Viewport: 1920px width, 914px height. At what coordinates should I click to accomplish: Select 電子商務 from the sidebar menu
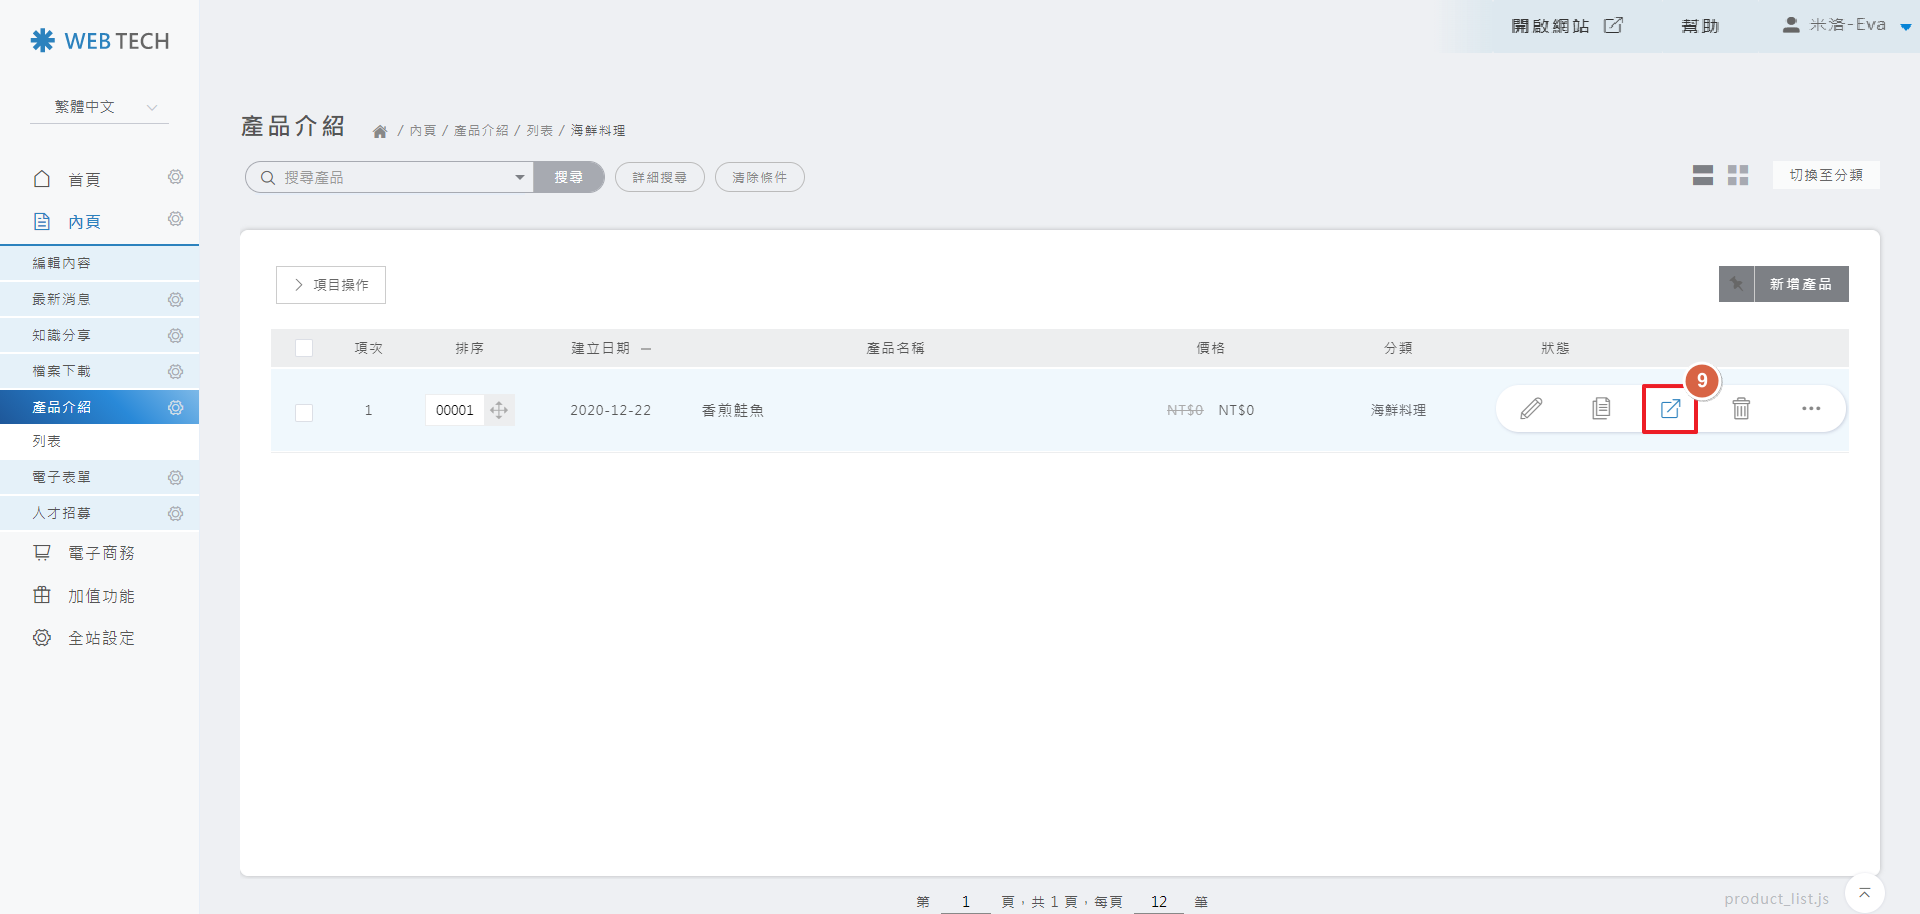(101, 553)
